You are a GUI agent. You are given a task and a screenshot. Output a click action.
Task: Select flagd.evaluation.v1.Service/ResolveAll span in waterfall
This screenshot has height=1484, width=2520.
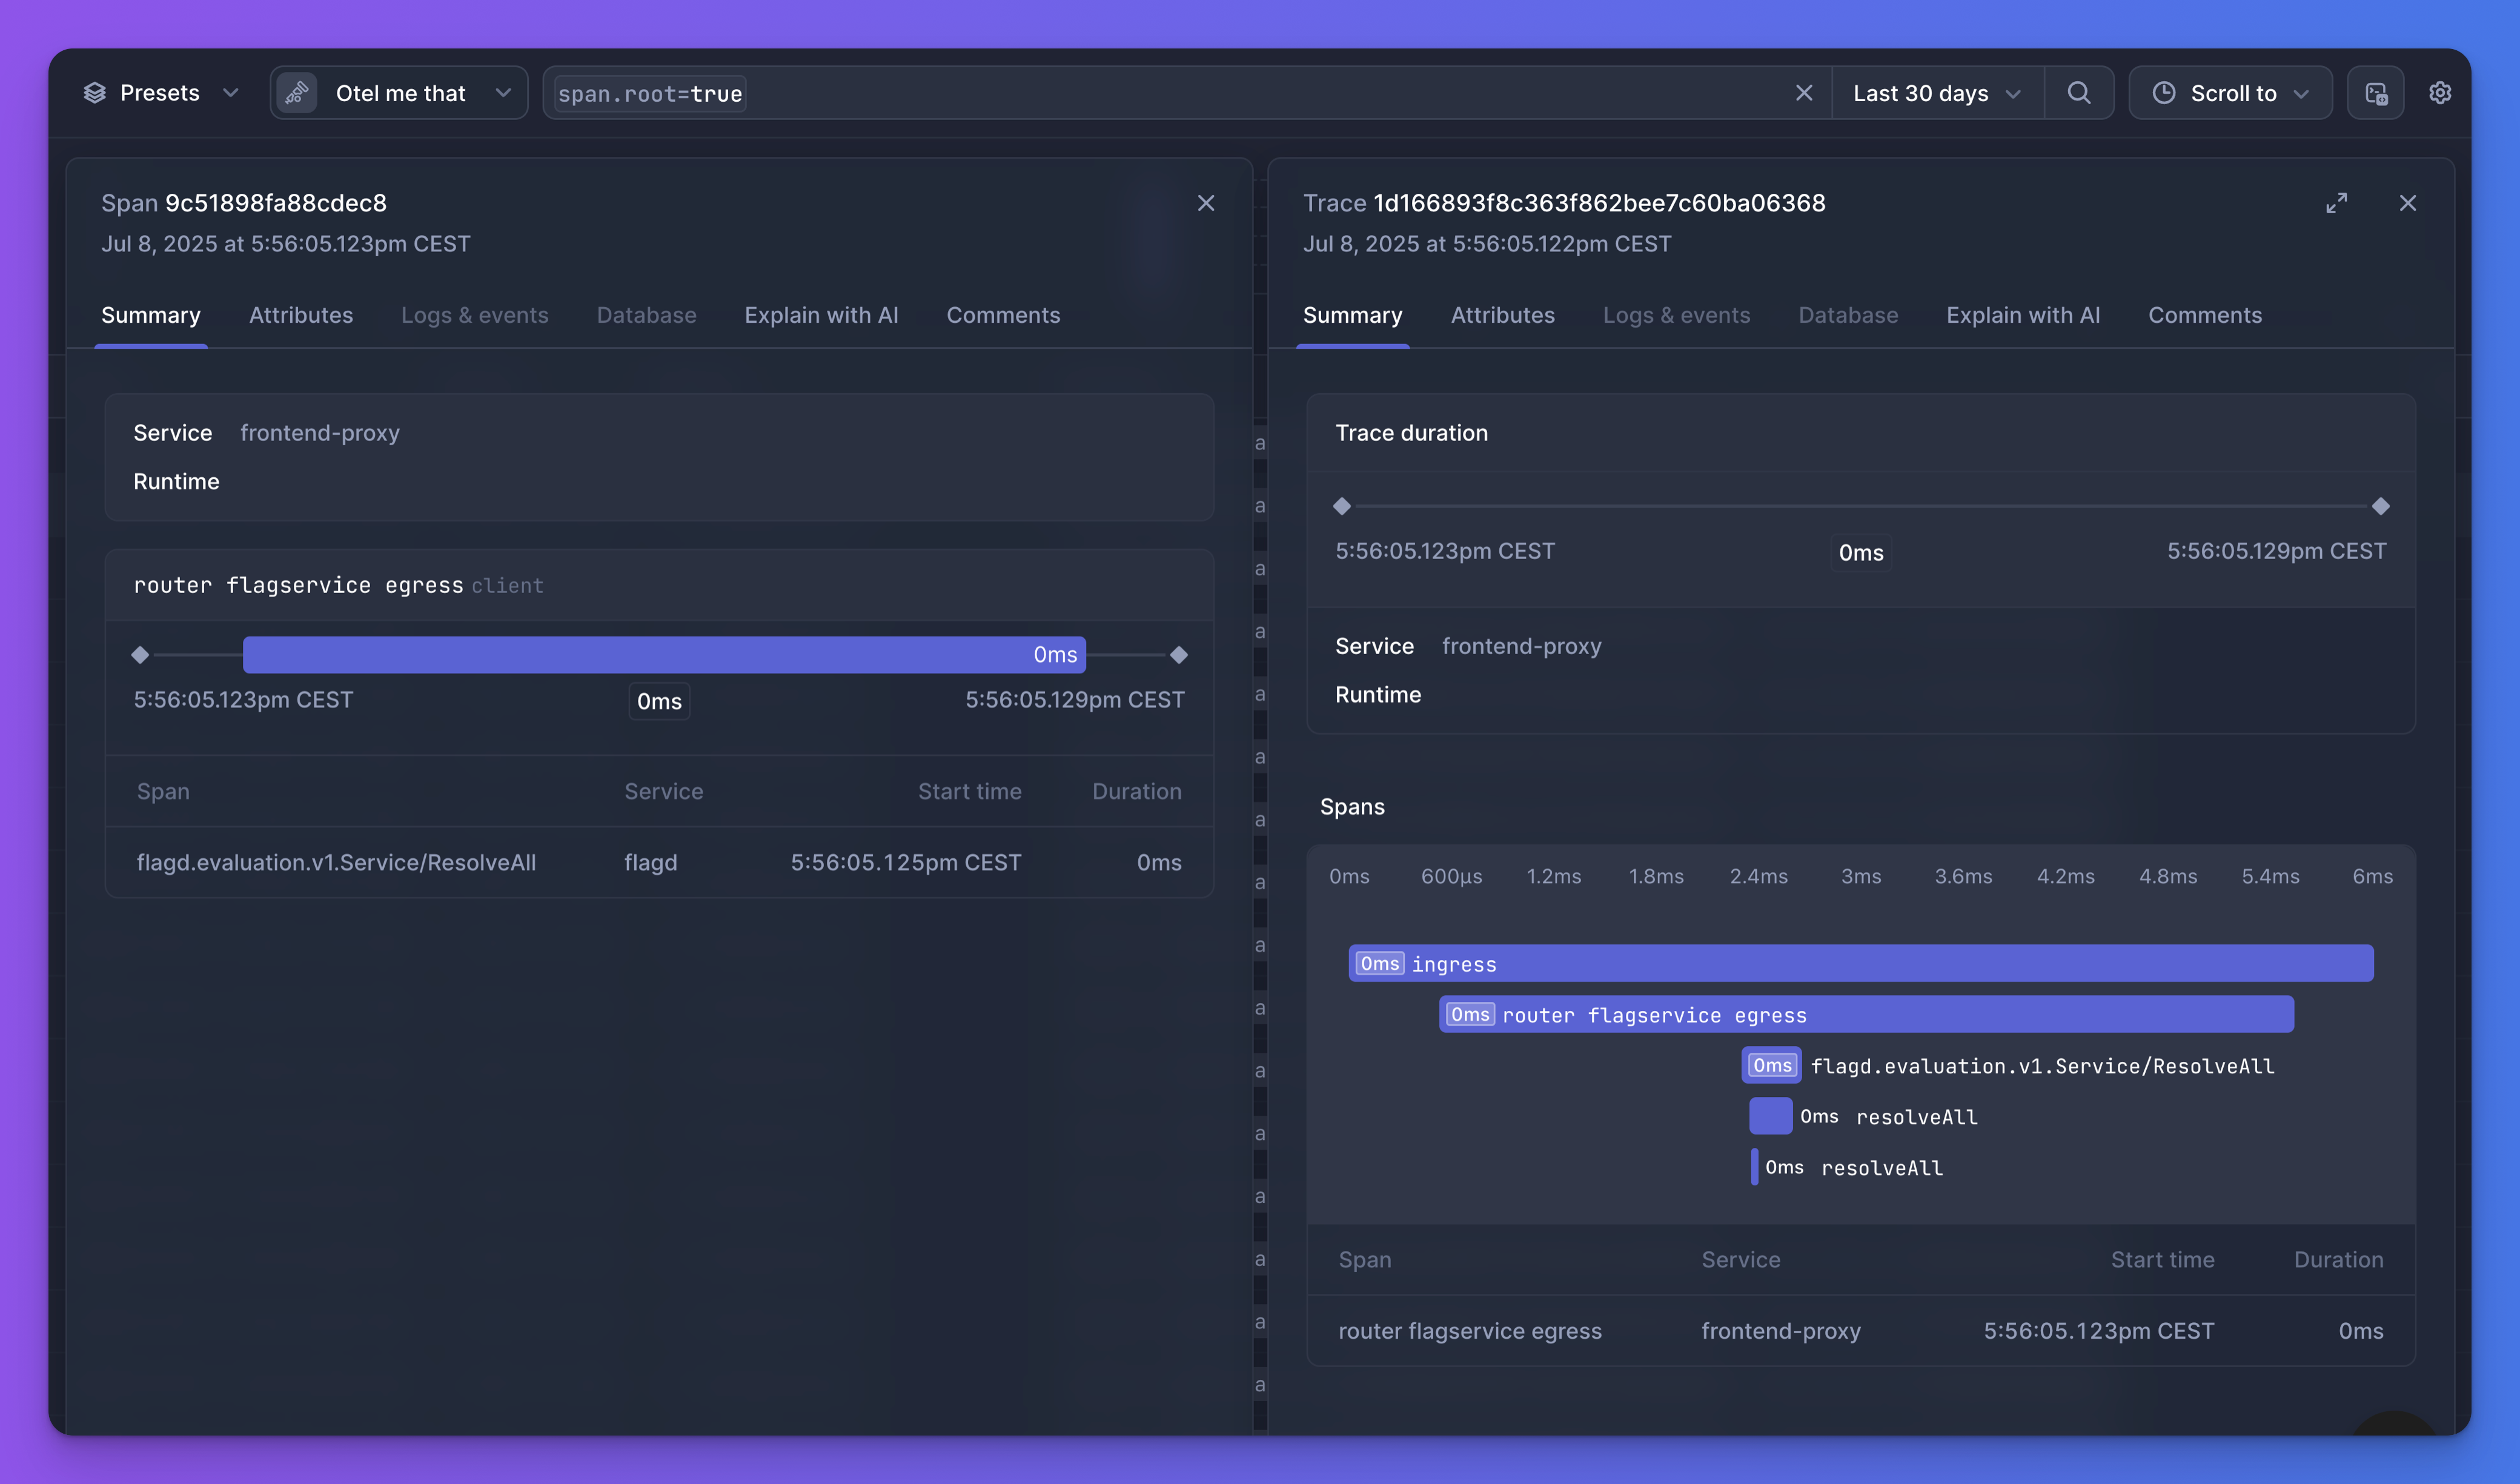click(x=1771, y=1065)
